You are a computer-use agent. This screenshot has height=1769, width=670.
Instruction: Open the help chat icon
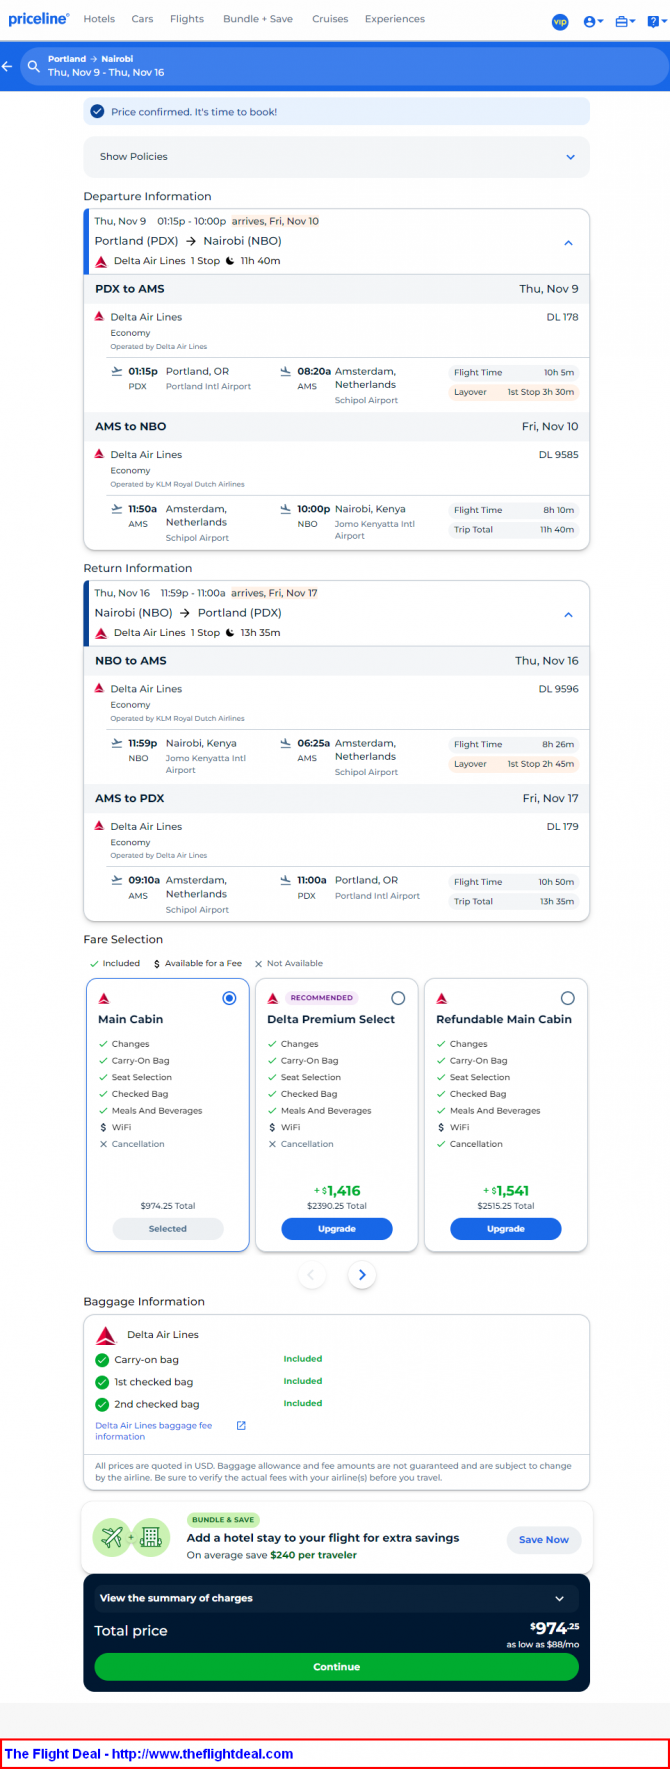coord(655,21)
